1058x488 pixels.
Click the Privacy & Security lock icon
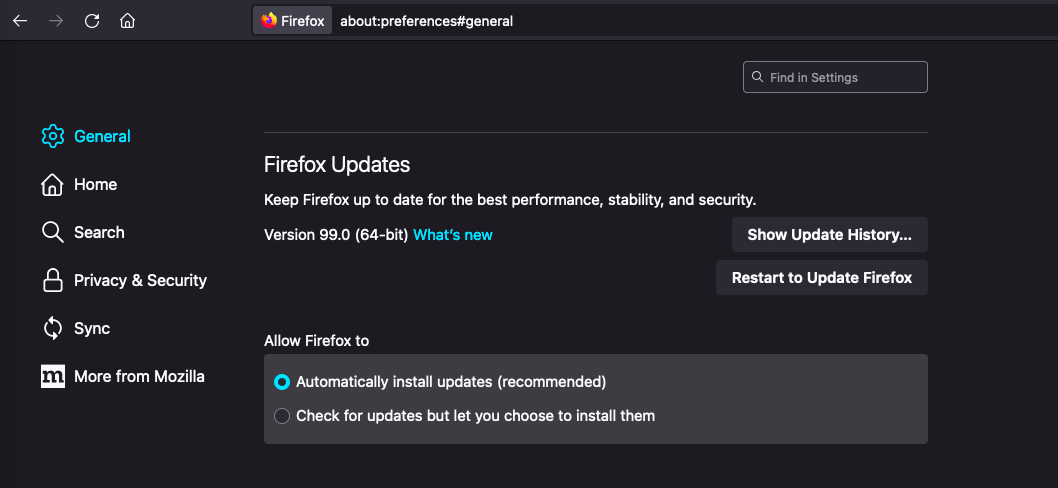click(52, 280)
